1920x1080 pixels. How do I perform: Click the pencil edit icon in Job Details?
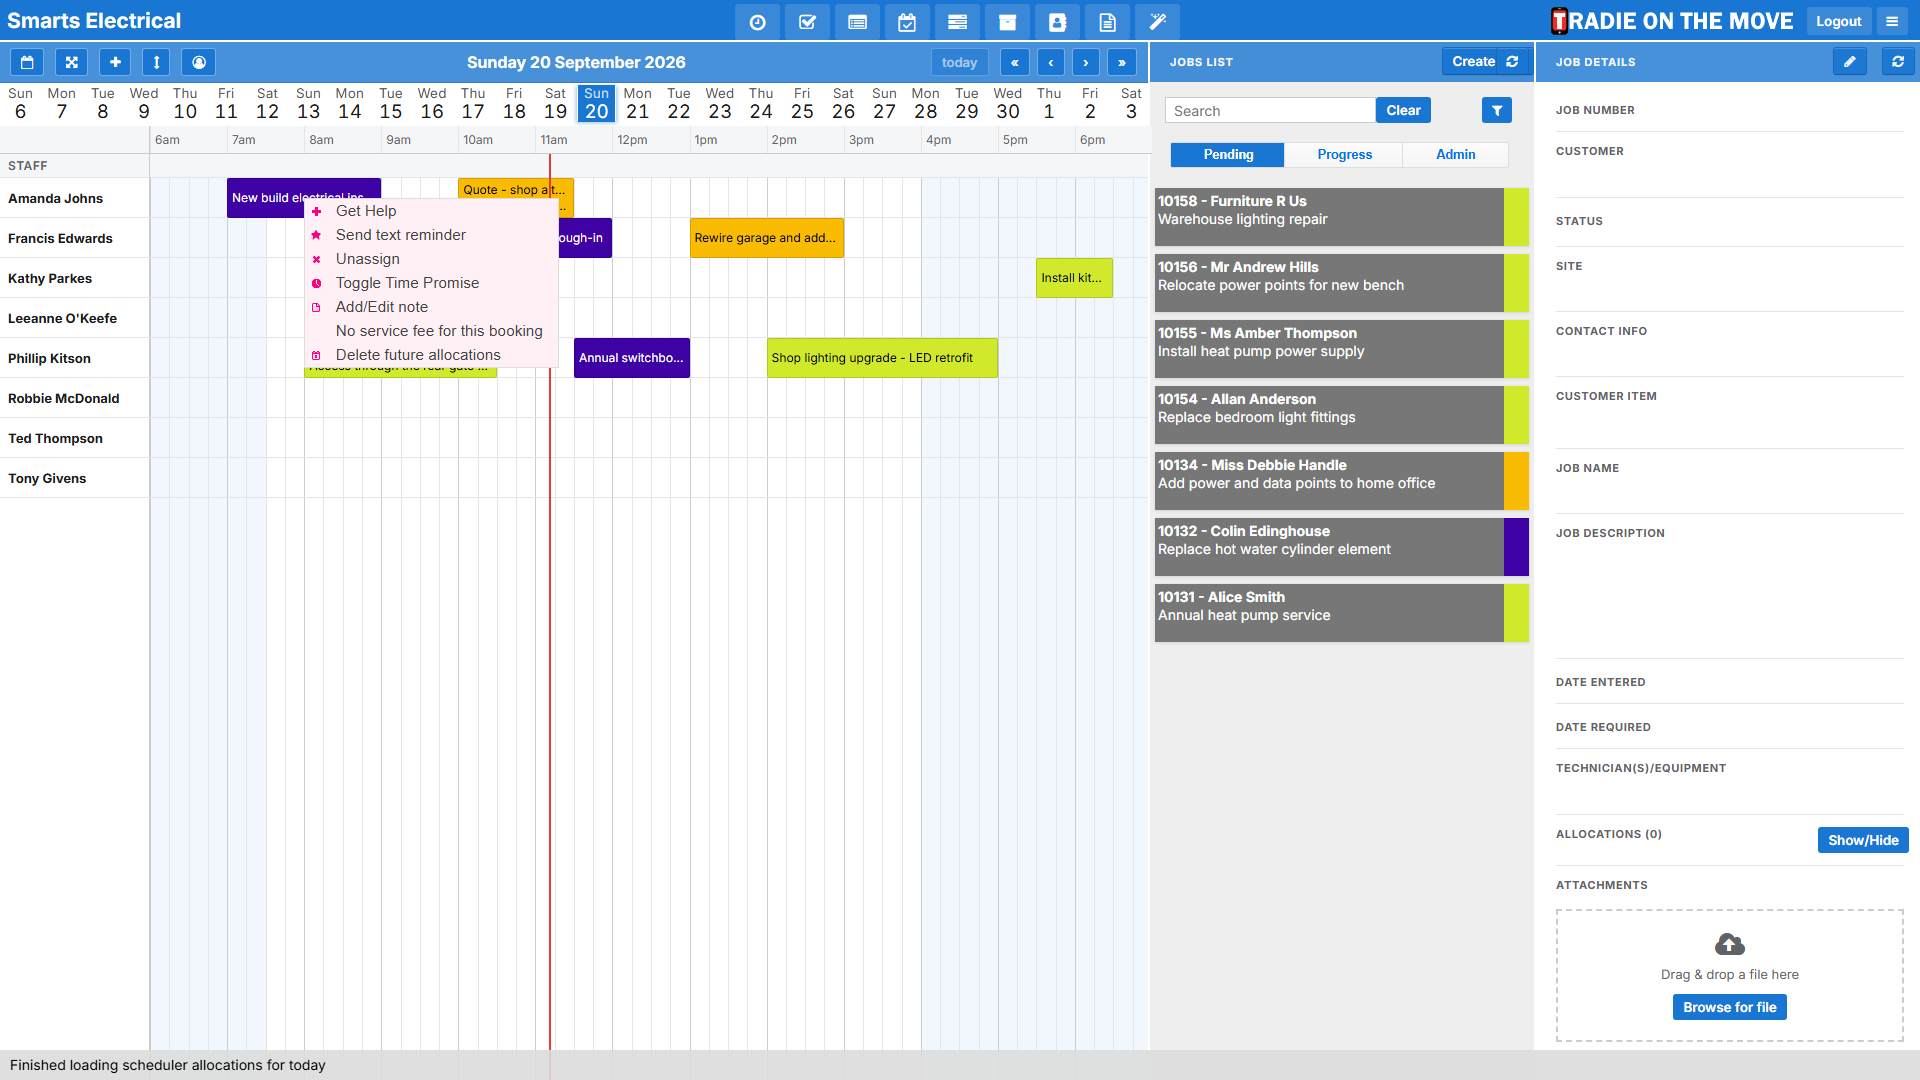click(1850, 61)
